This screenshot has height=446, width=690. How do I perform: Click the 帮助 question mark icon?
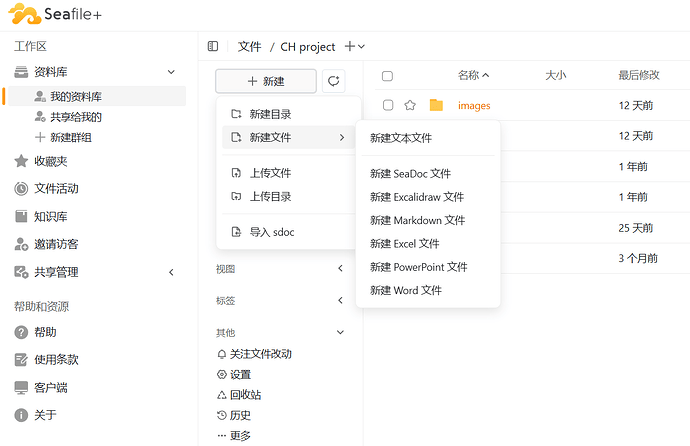click(21, 332)
